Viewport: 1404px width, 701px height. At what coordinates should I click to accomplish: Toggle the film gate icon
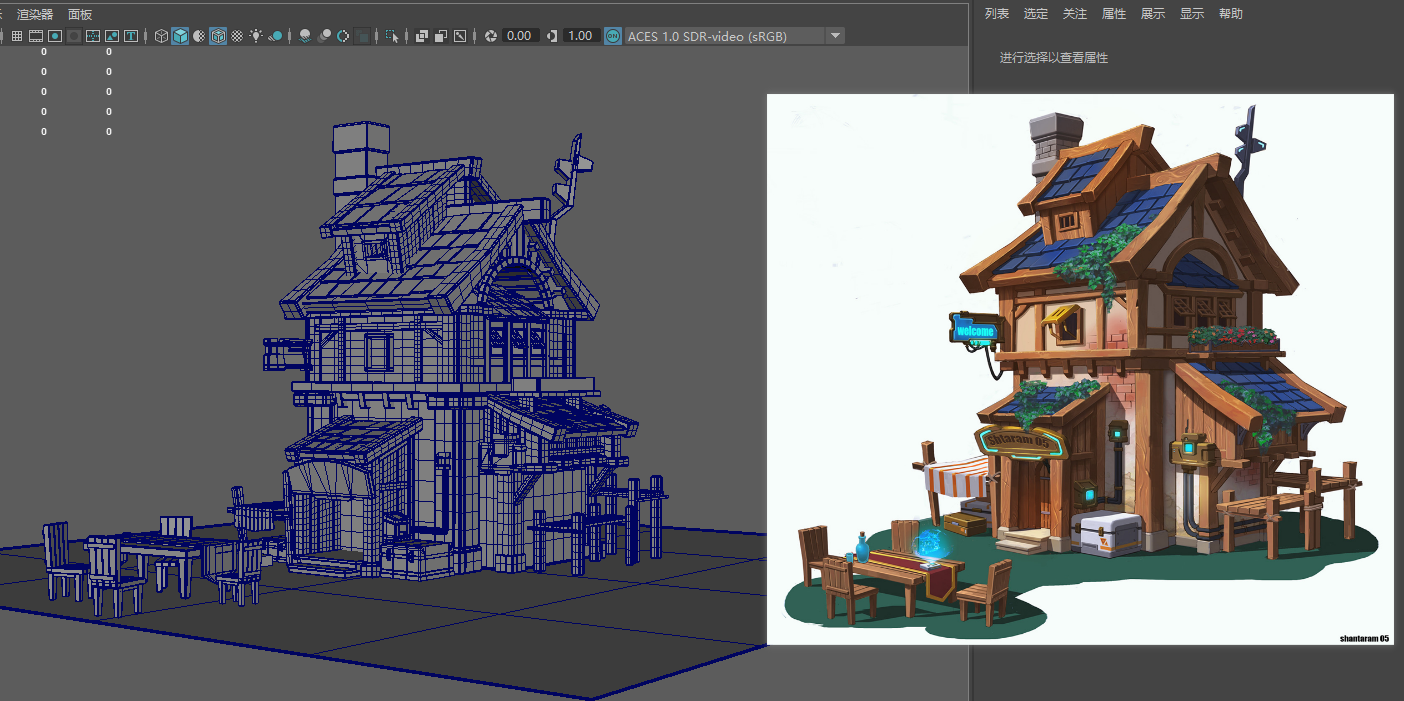click(x=36, y=36)
